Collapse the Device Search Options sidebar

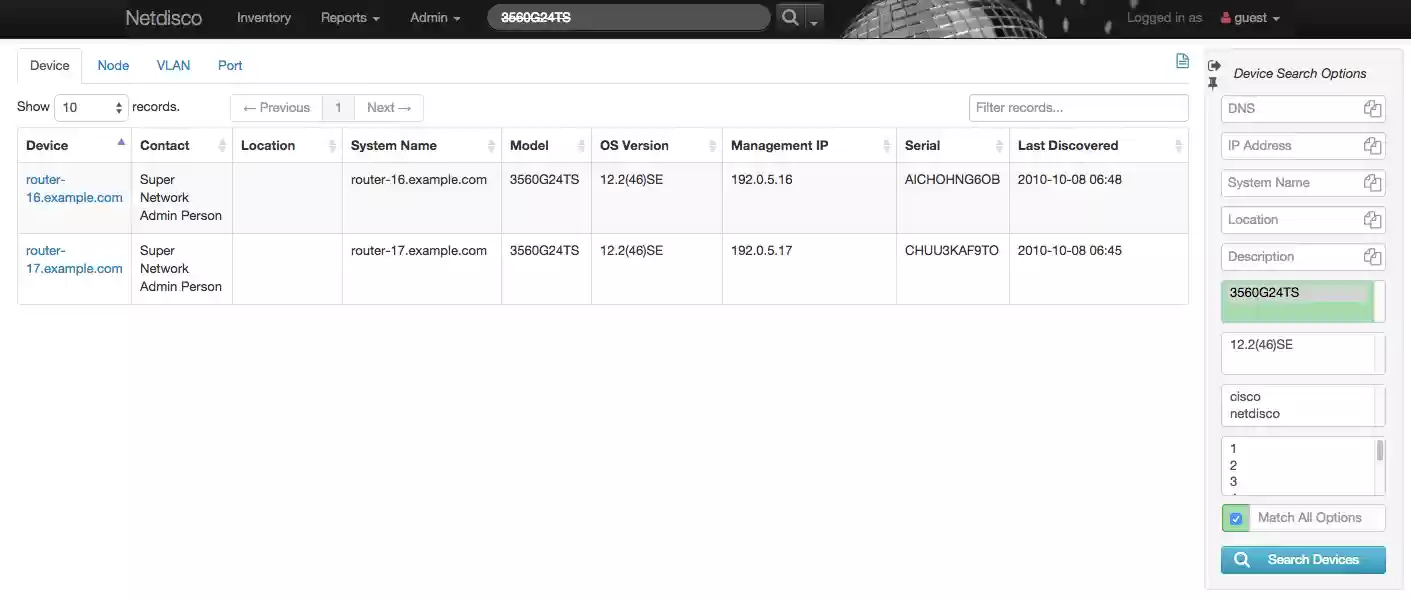tap(1213, 64)
